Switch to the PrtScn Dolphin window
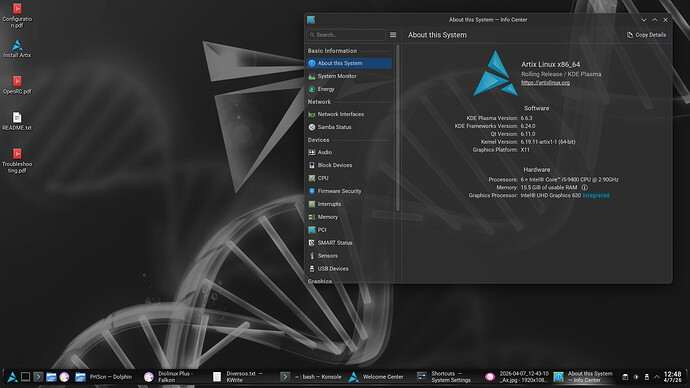This screenshot has height=388, width=690. tap(104, 377)
